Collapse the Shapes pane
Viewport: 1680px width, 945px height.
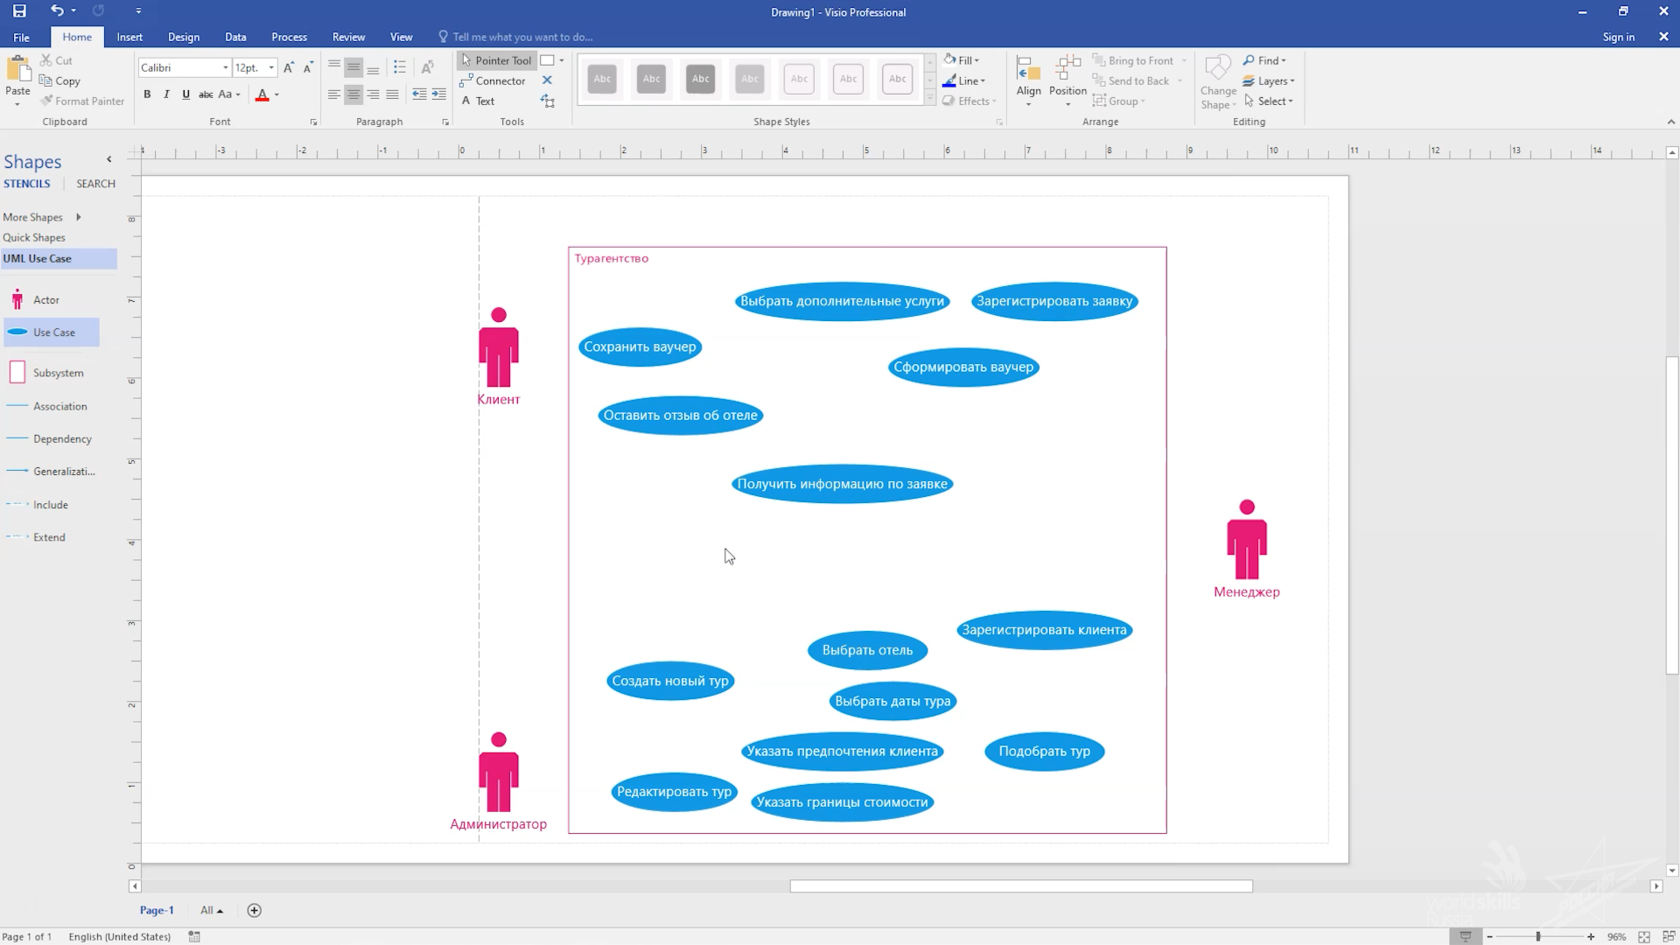[x=109, y=160]
